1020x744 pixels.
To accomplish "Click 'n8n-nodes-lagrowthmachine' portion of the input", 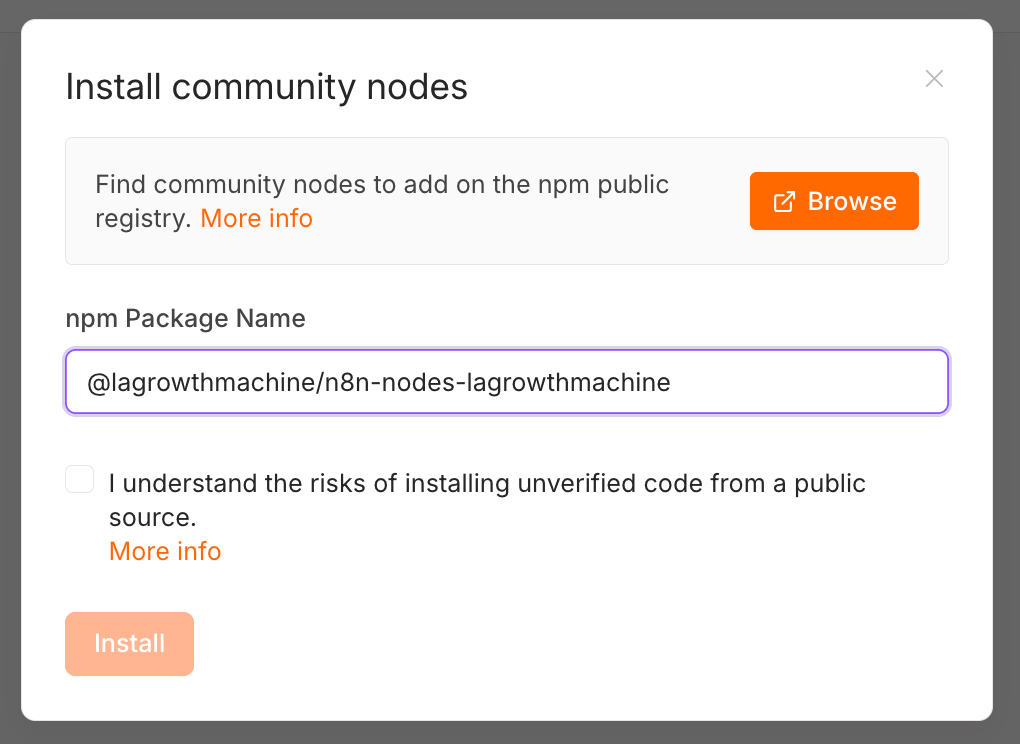I will click(x=498, y=382).
